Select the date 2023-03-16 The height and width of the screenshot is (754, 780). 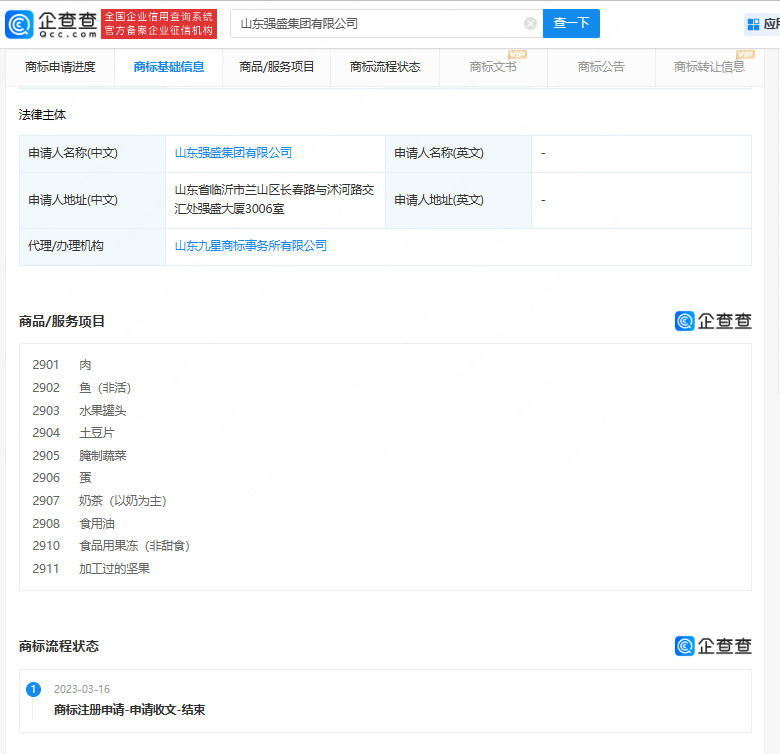coord(82,689)
